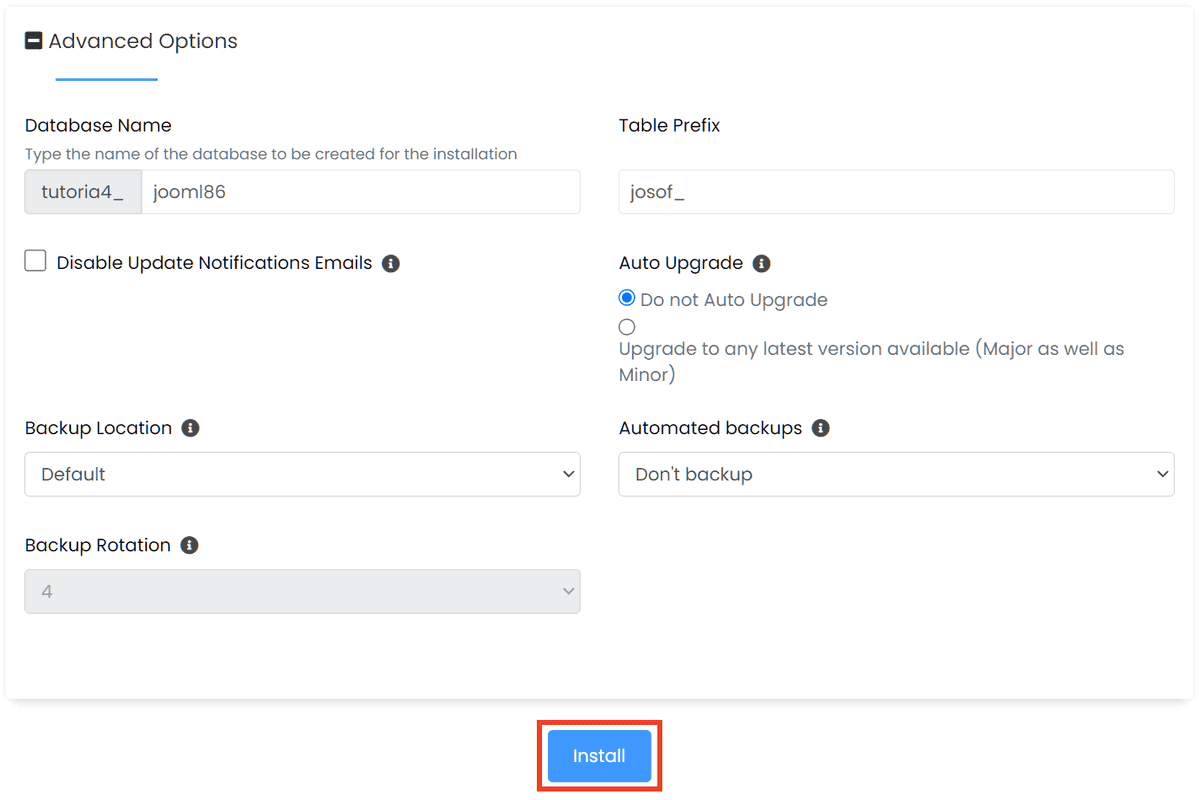
Task: Click the Backup Location dropdown chevron
Action: 566,474
